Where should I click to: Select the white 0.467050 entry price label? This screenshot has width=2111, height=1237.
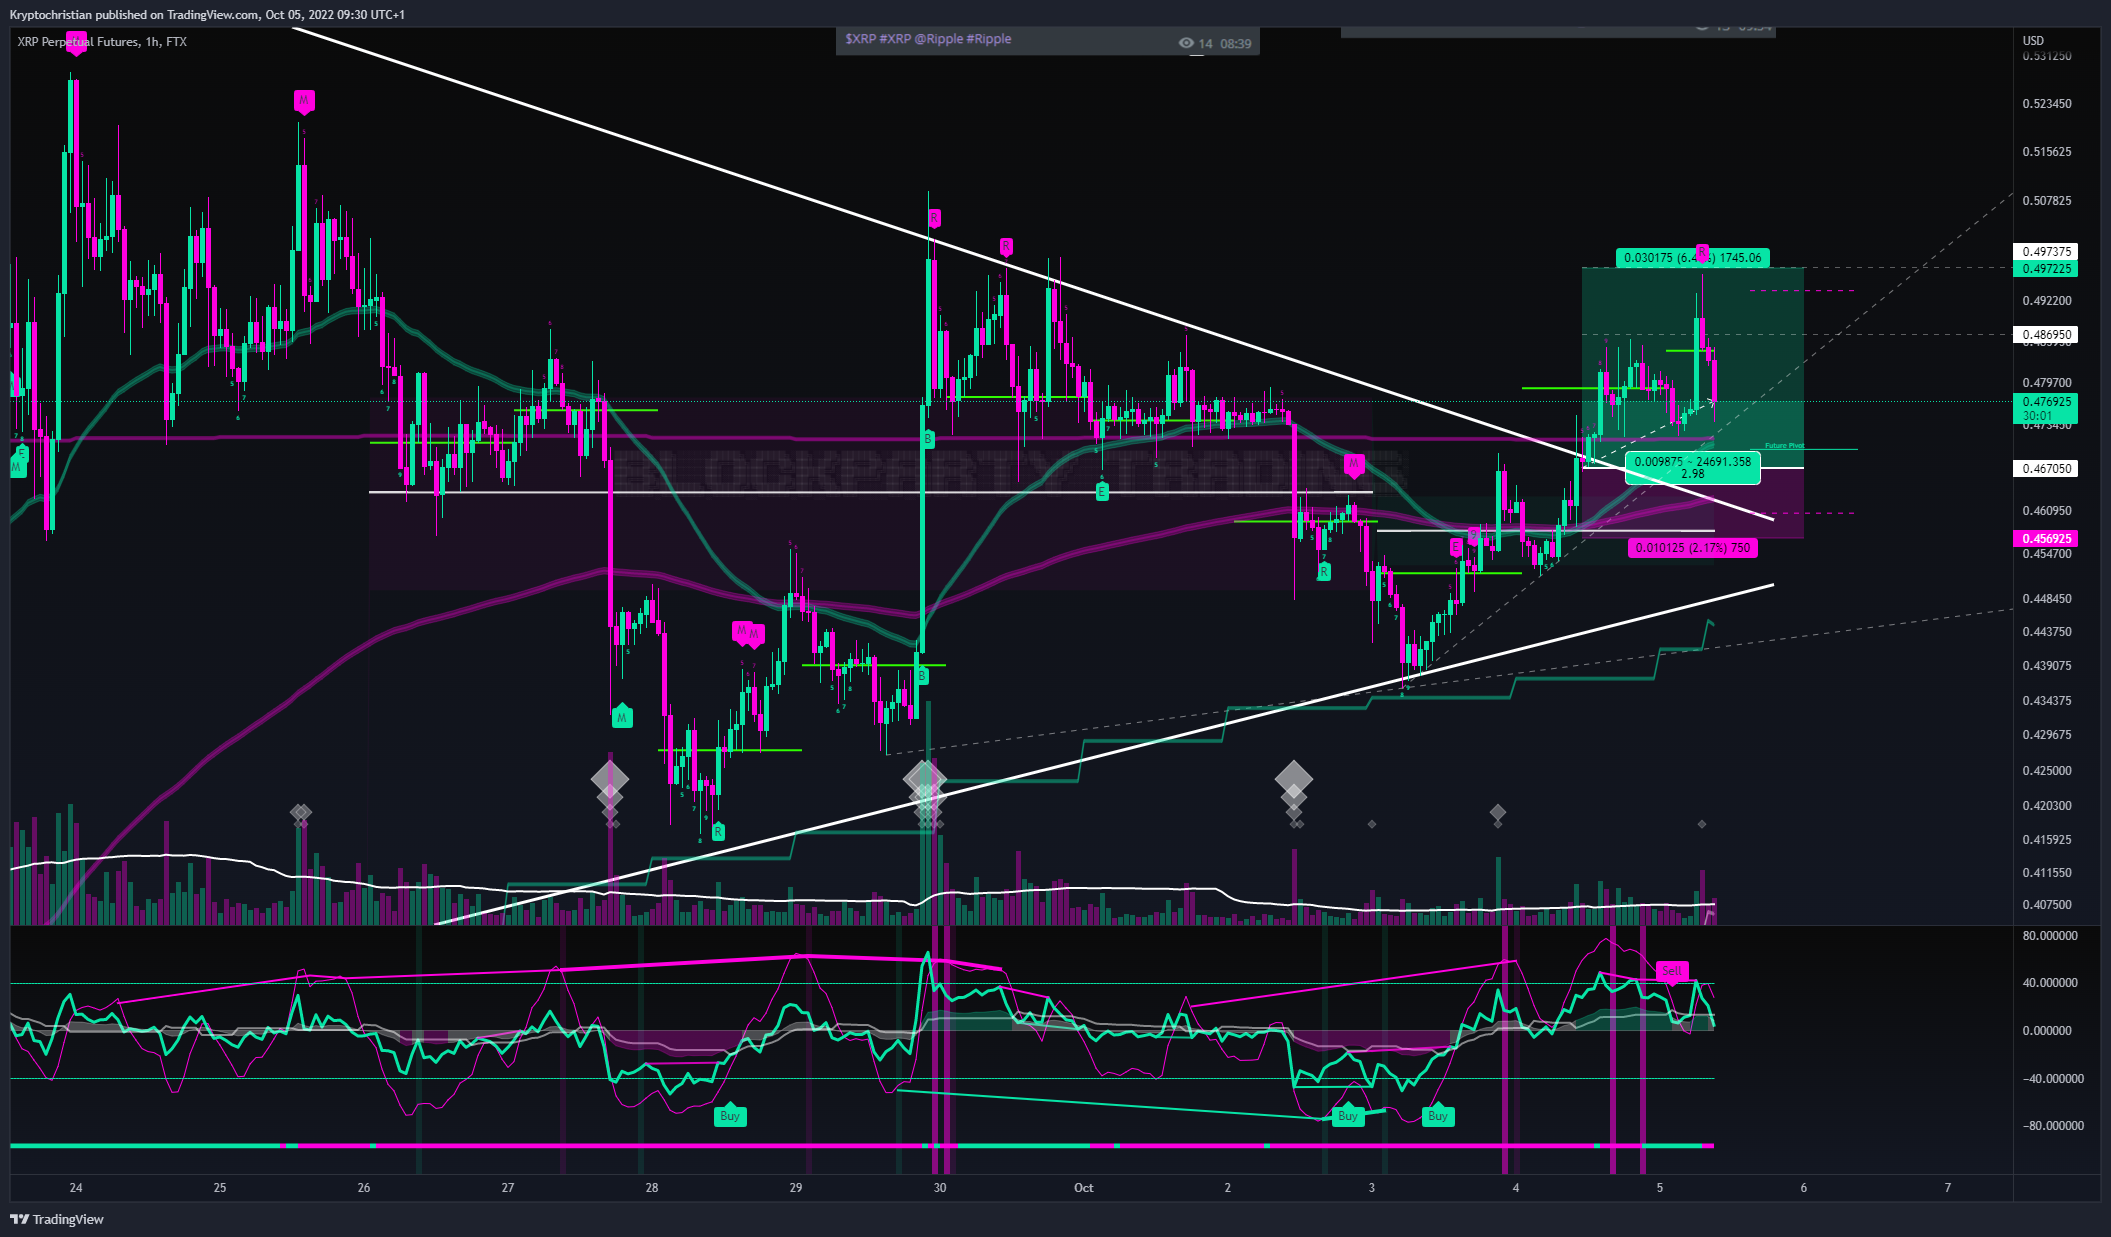point(2045,468)
